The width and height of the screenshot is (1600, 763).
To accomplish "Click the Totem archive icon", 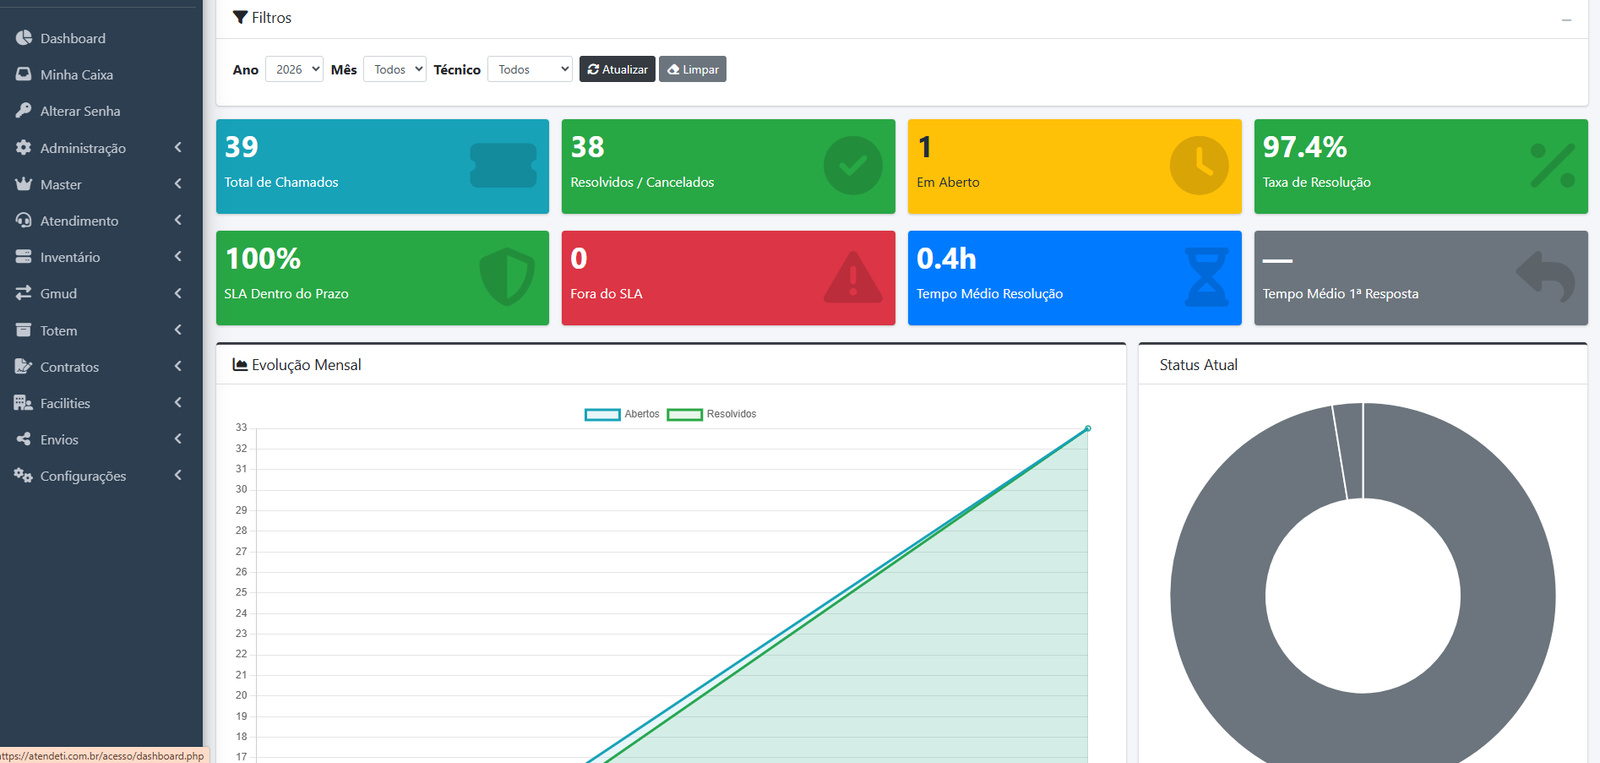I will click(x=24, y=330).
